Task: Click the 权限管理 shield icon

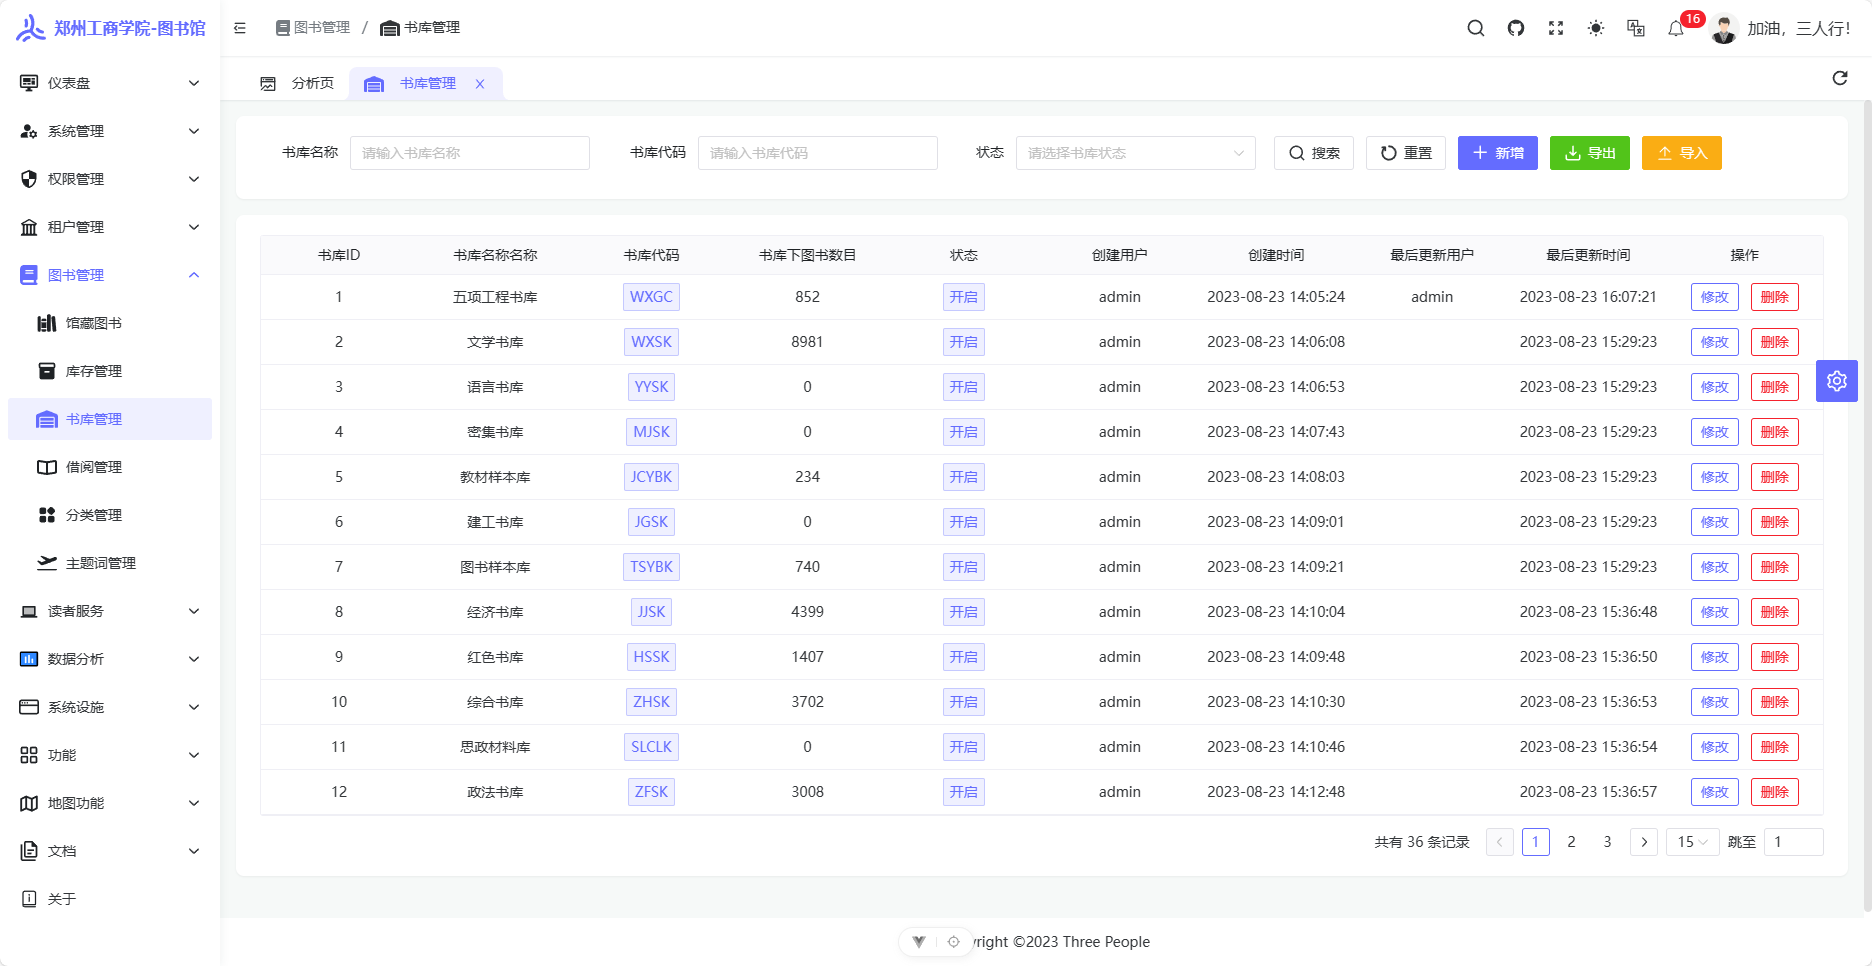Action: [x=29, y=179]
